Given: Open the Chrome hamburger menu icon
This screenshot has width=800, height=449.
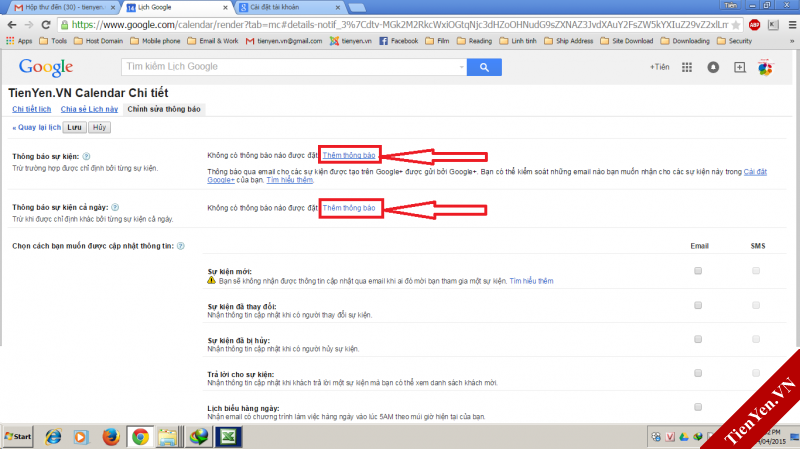Looking at the screenshot, I should pyautogui.click(x=792, y=24).
